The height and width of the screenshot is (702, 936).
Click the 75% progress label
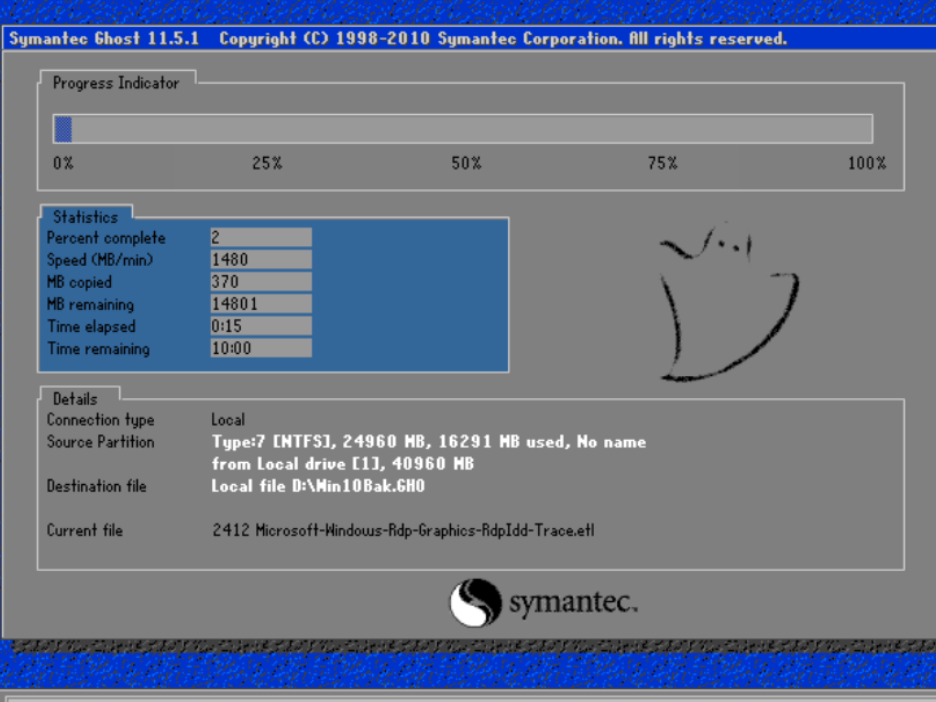click(663, 164)
